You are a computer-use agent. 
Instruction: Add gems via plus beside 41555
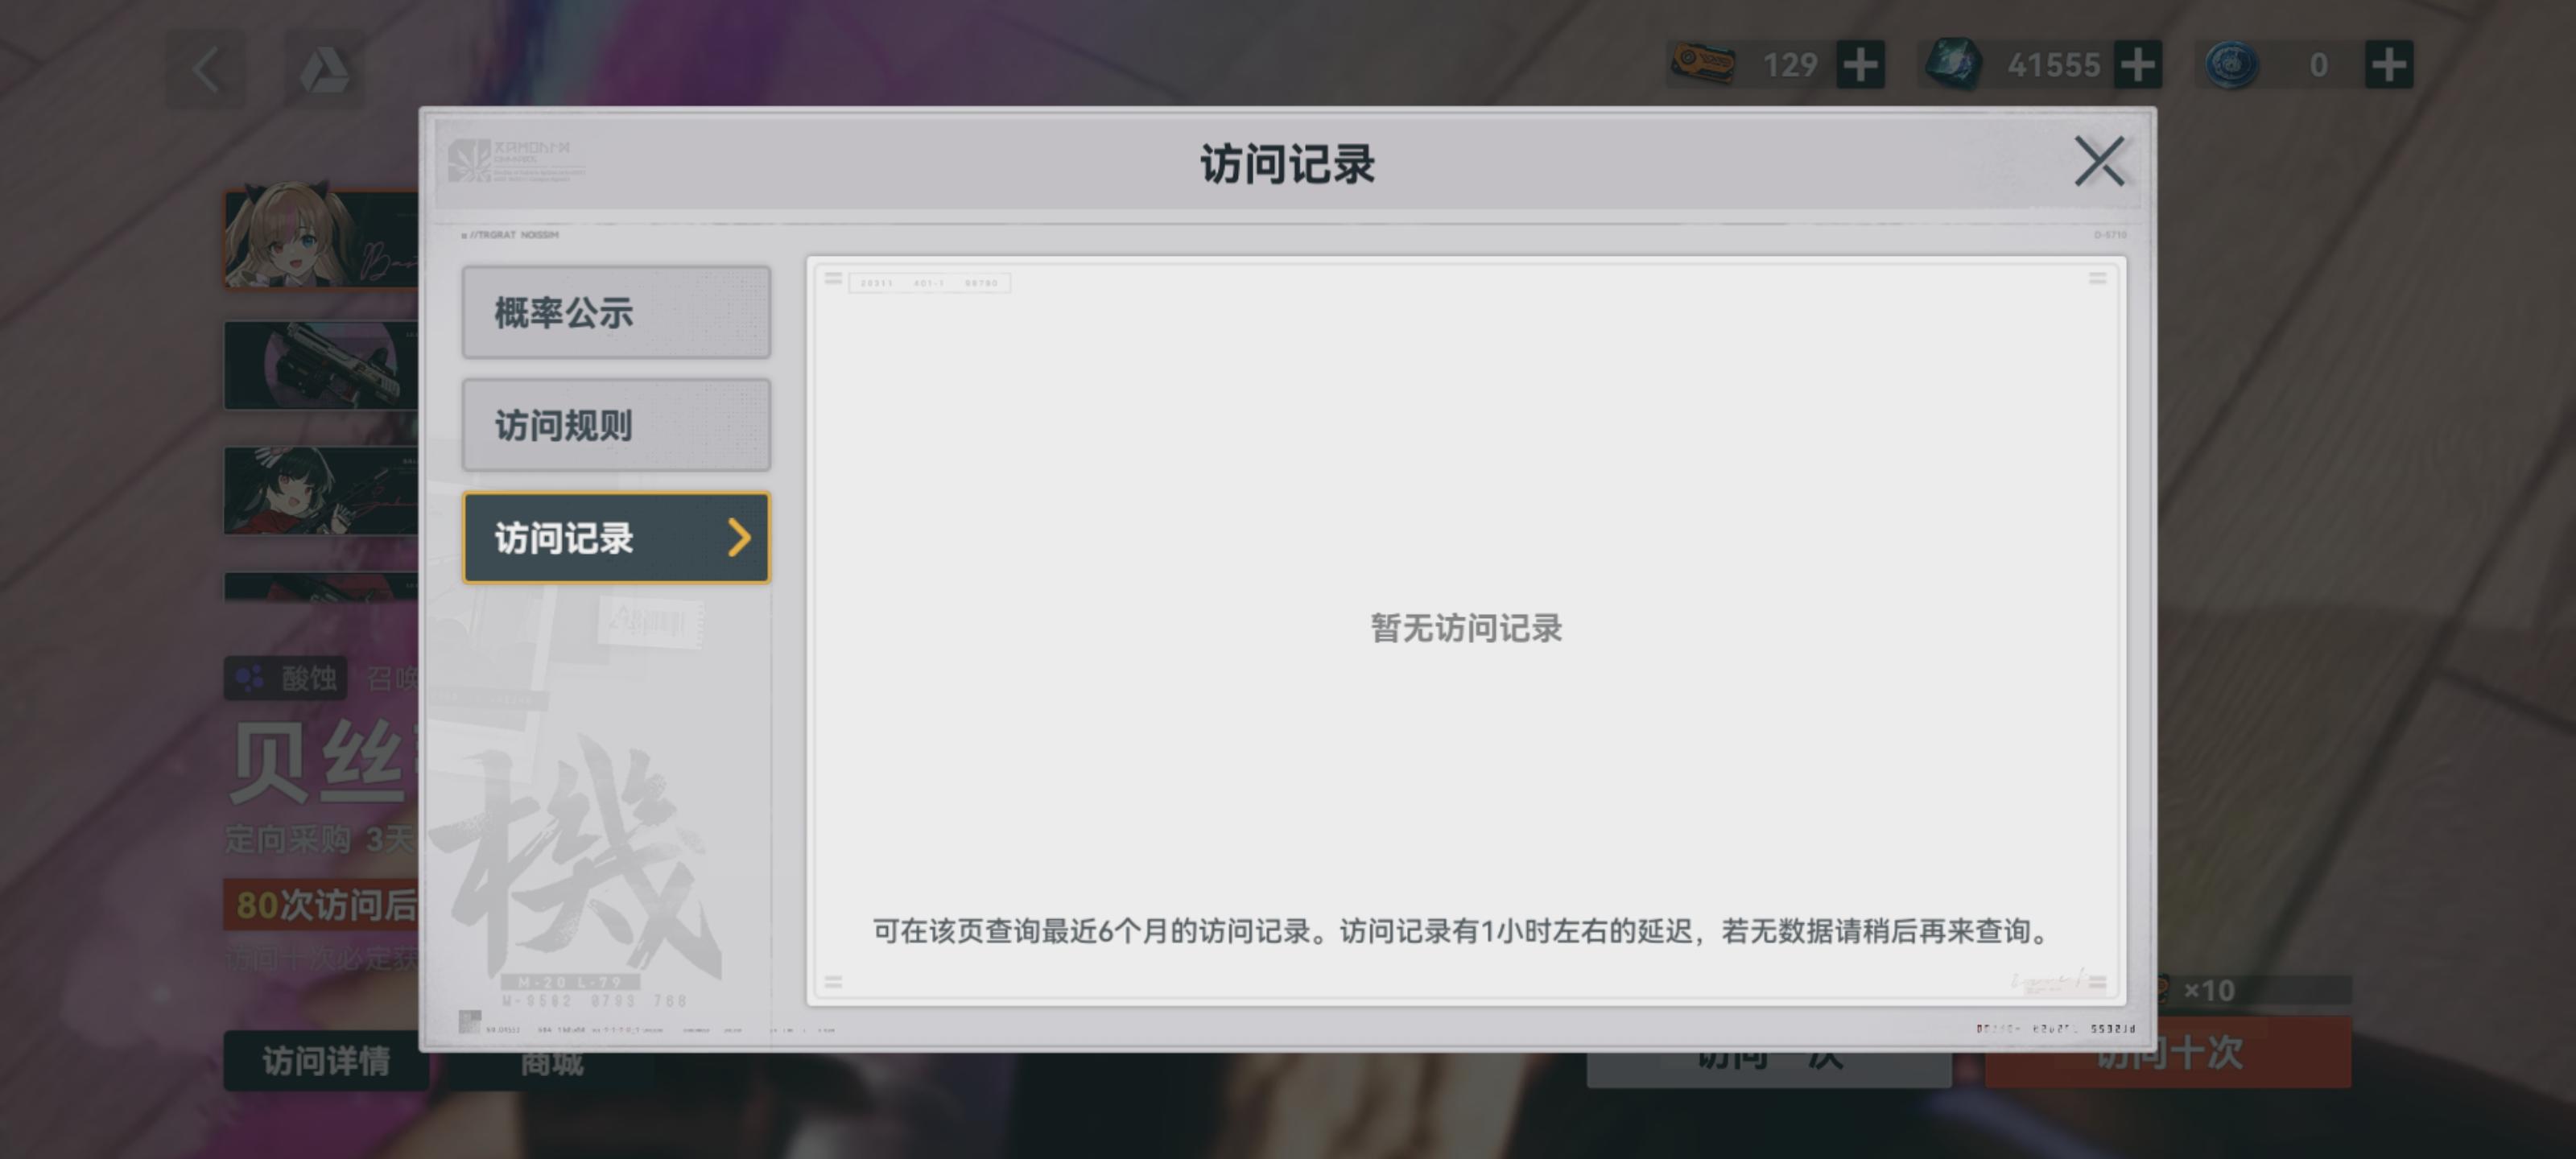click(x=2137, y=66)
